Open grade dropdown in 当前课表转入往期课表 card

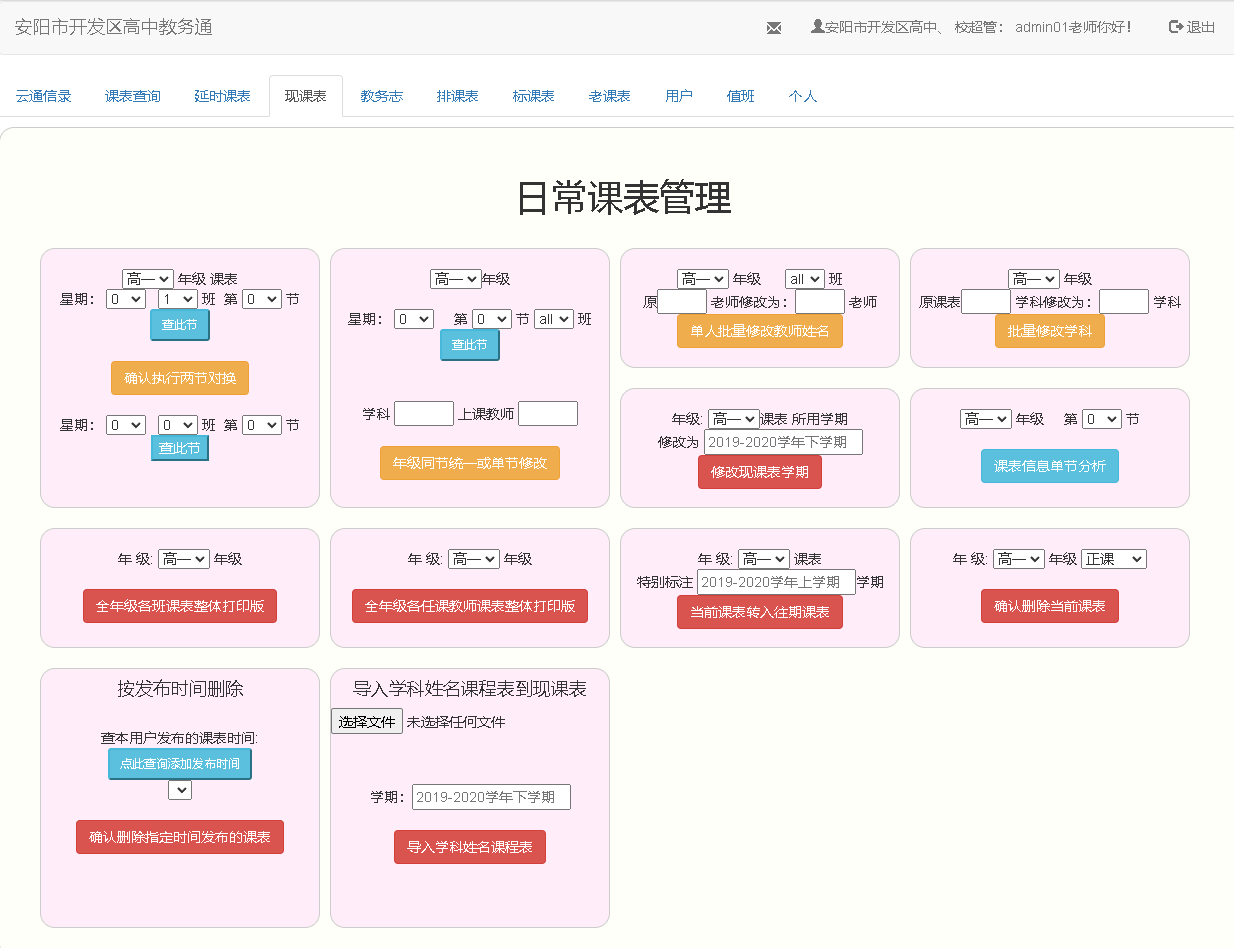(x=765, y=559)
